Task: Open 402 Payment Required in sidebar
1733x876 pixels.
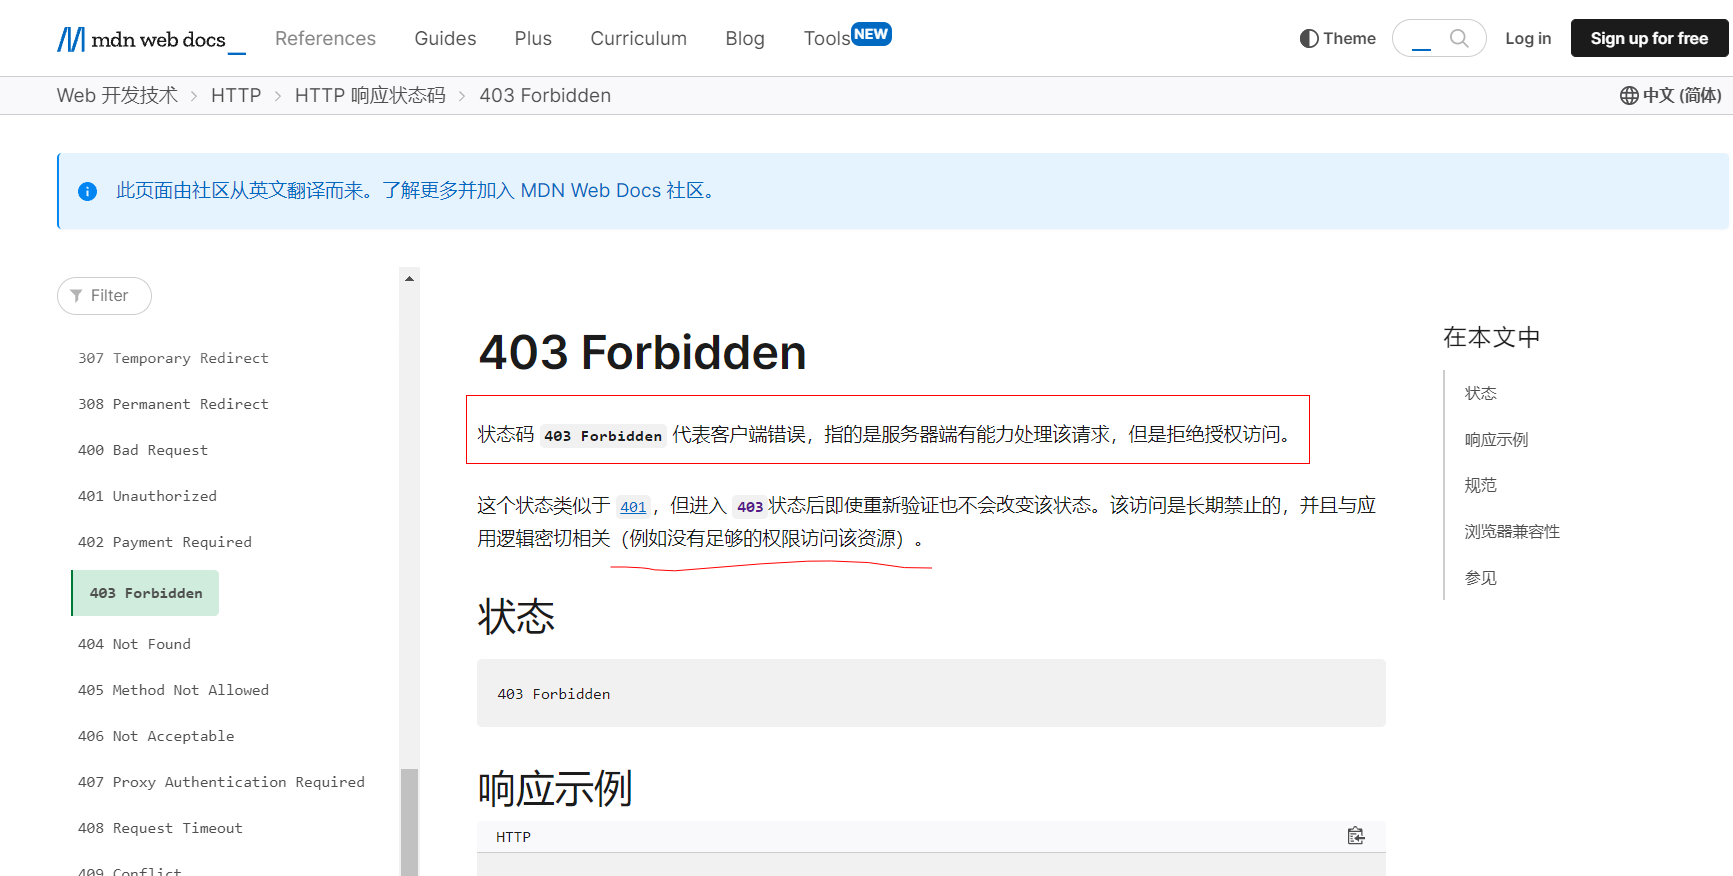Action: click(x=165, y=542)
